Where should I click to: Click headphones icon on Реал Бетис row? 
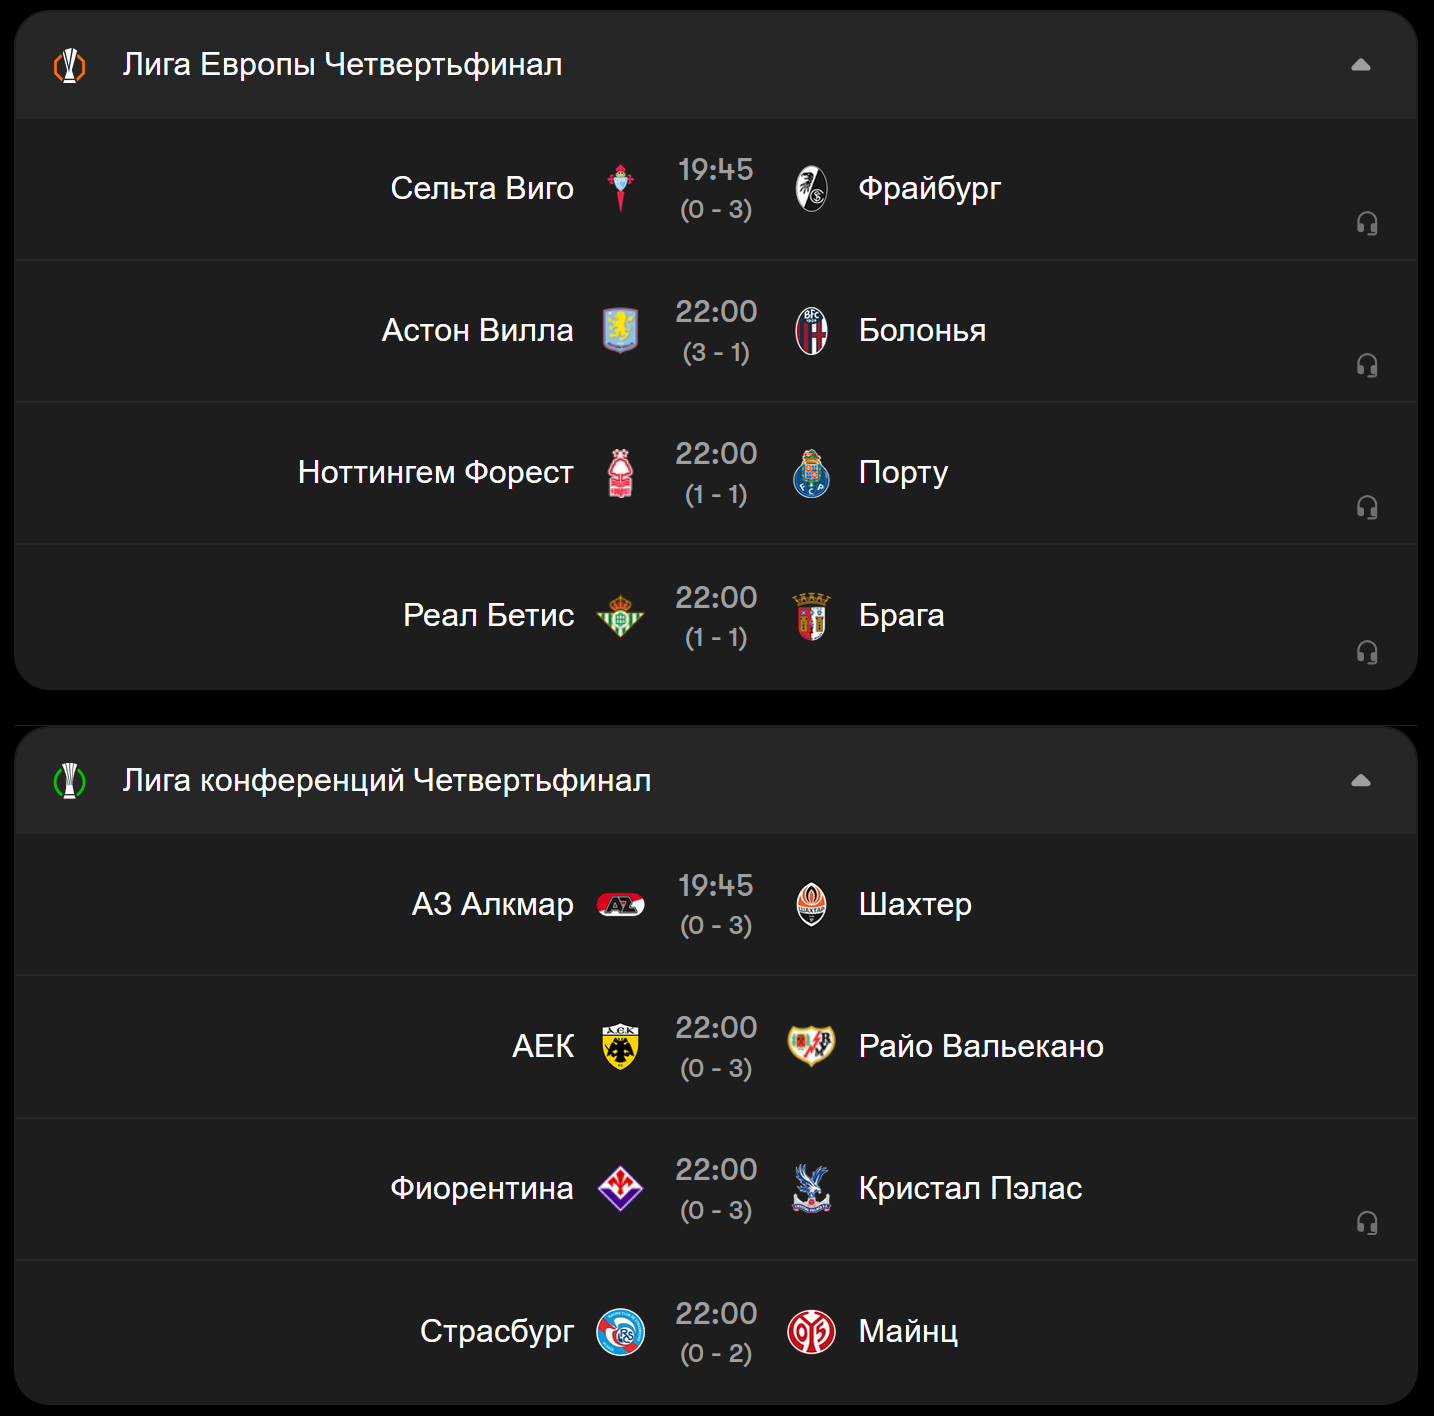[x=1366, y=652]
